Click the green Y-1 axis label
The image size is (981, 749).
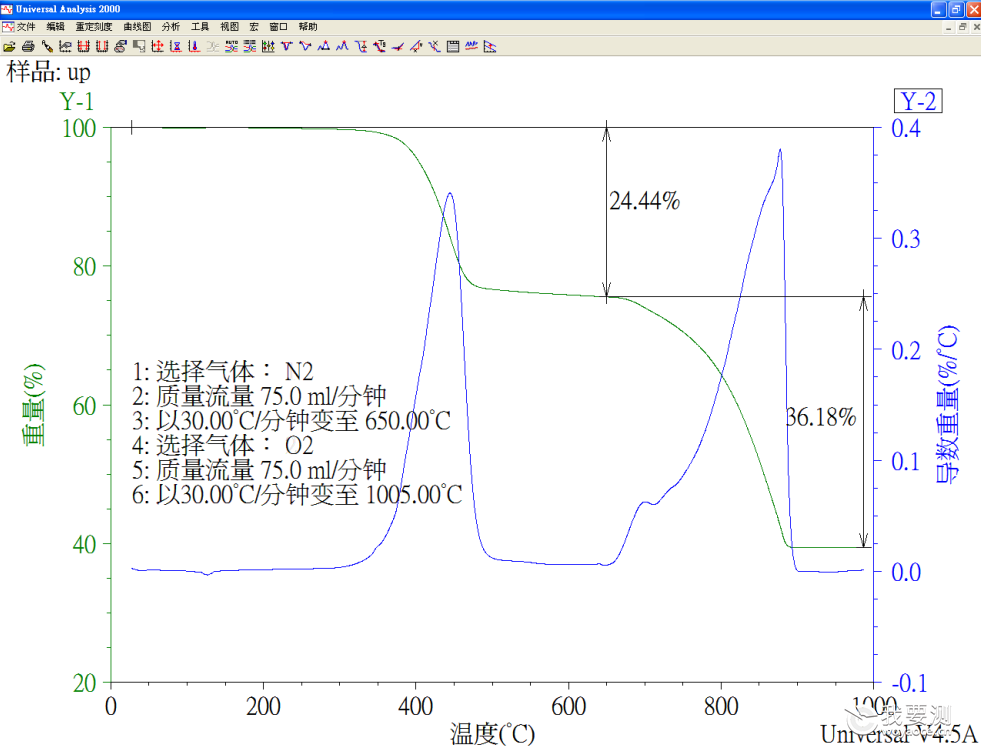76,101
